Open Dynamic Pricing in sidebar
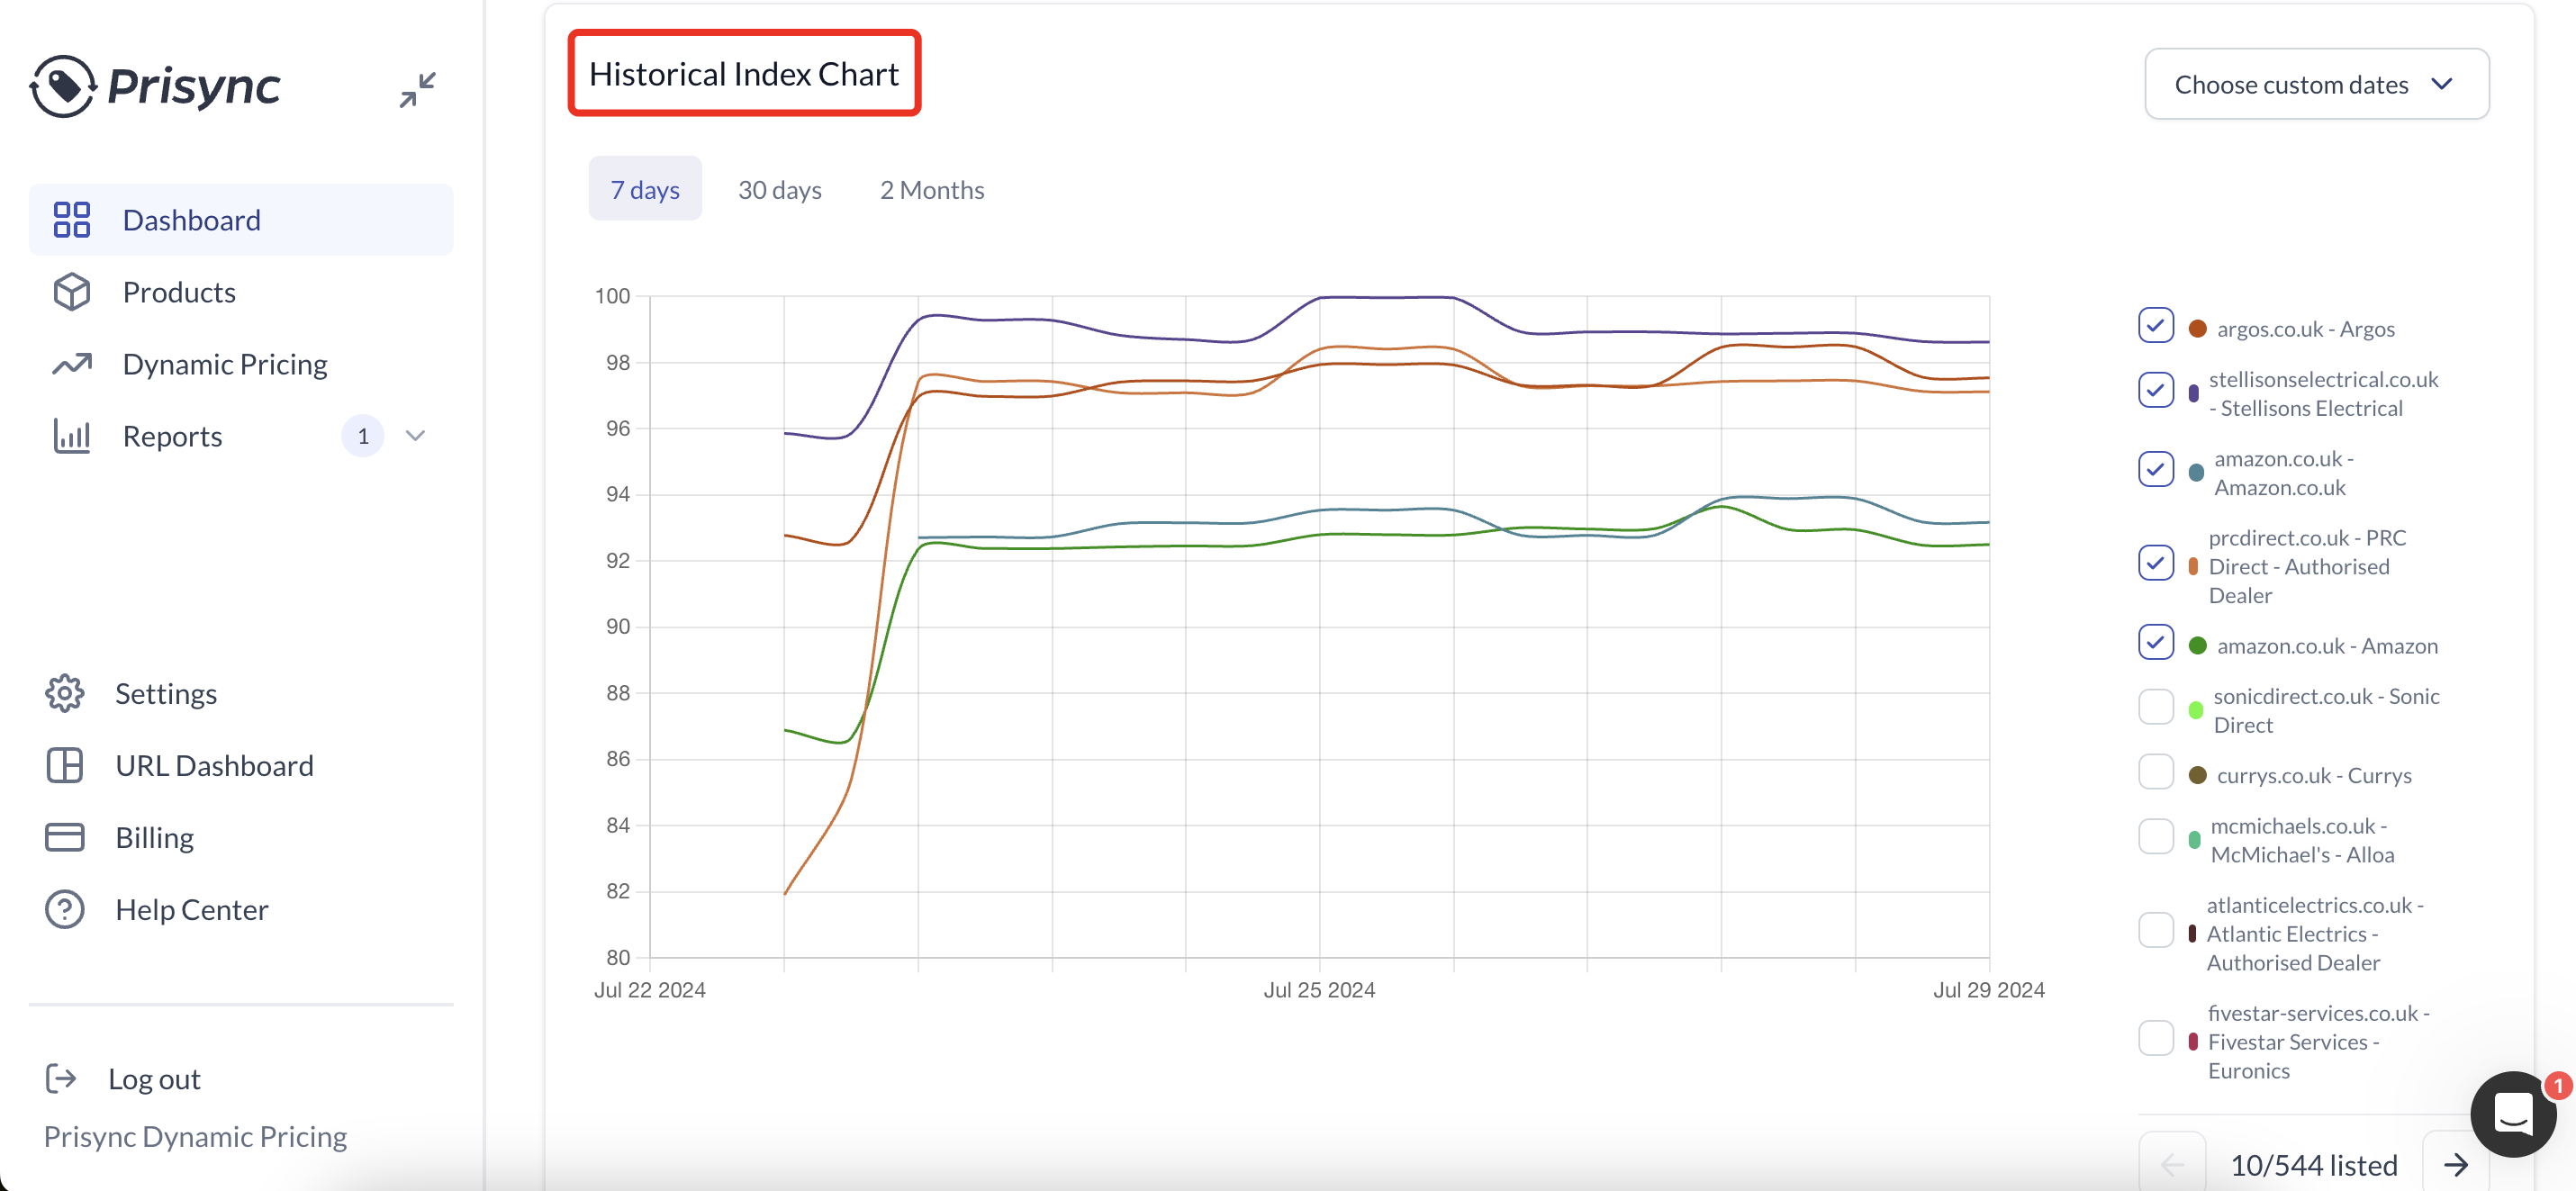2576x1191 pixels. click(241, 364)
